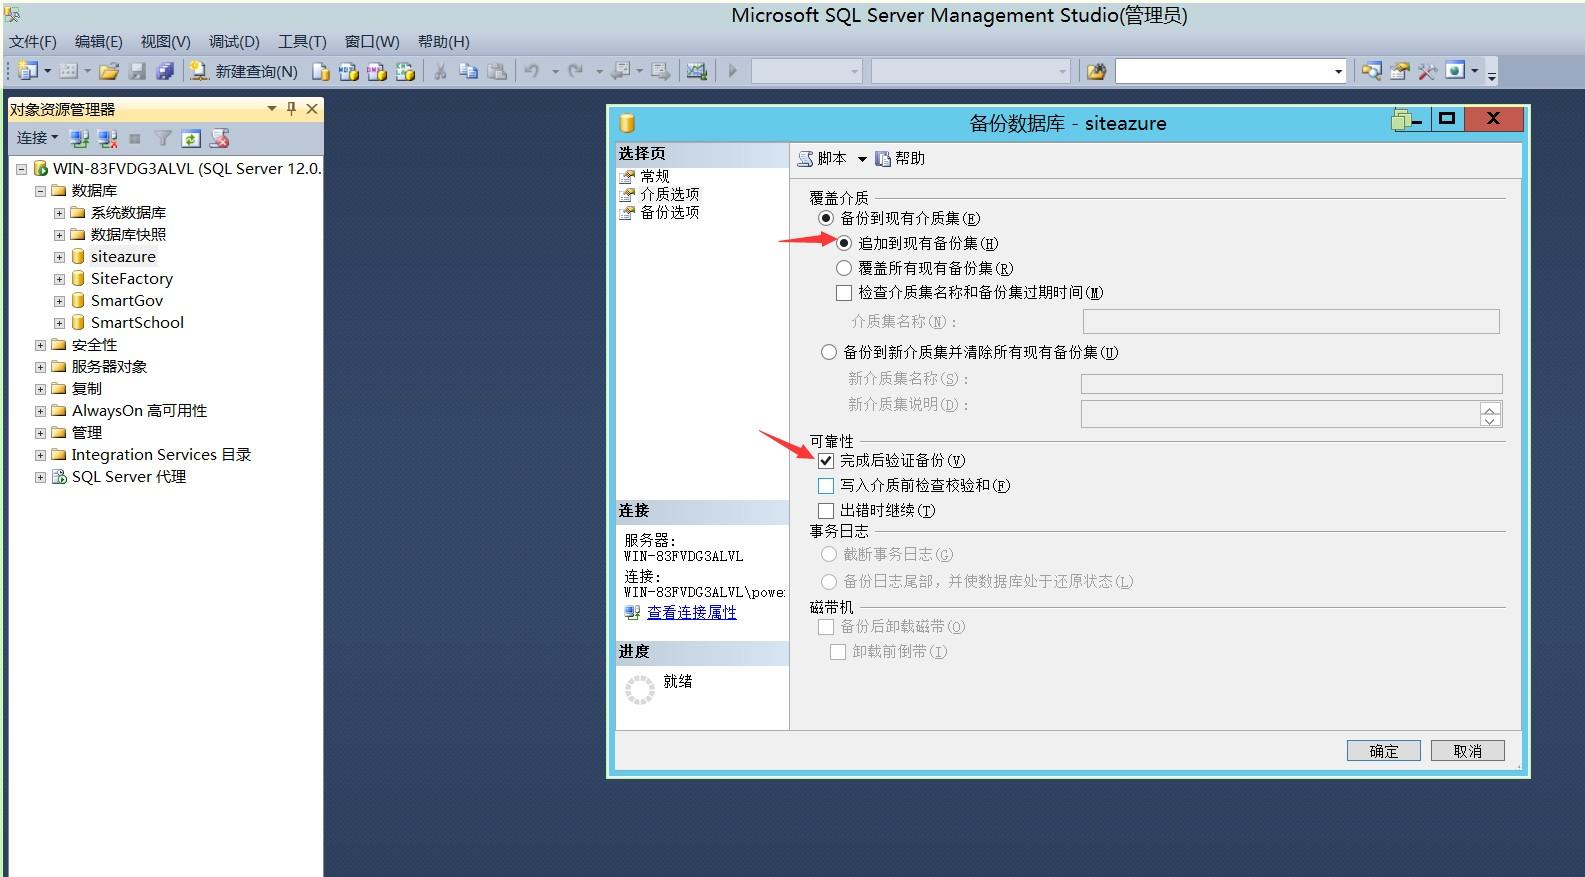Open the 文件(F) menu
This screenshot has width=1585, height=877.
[33, 42]
